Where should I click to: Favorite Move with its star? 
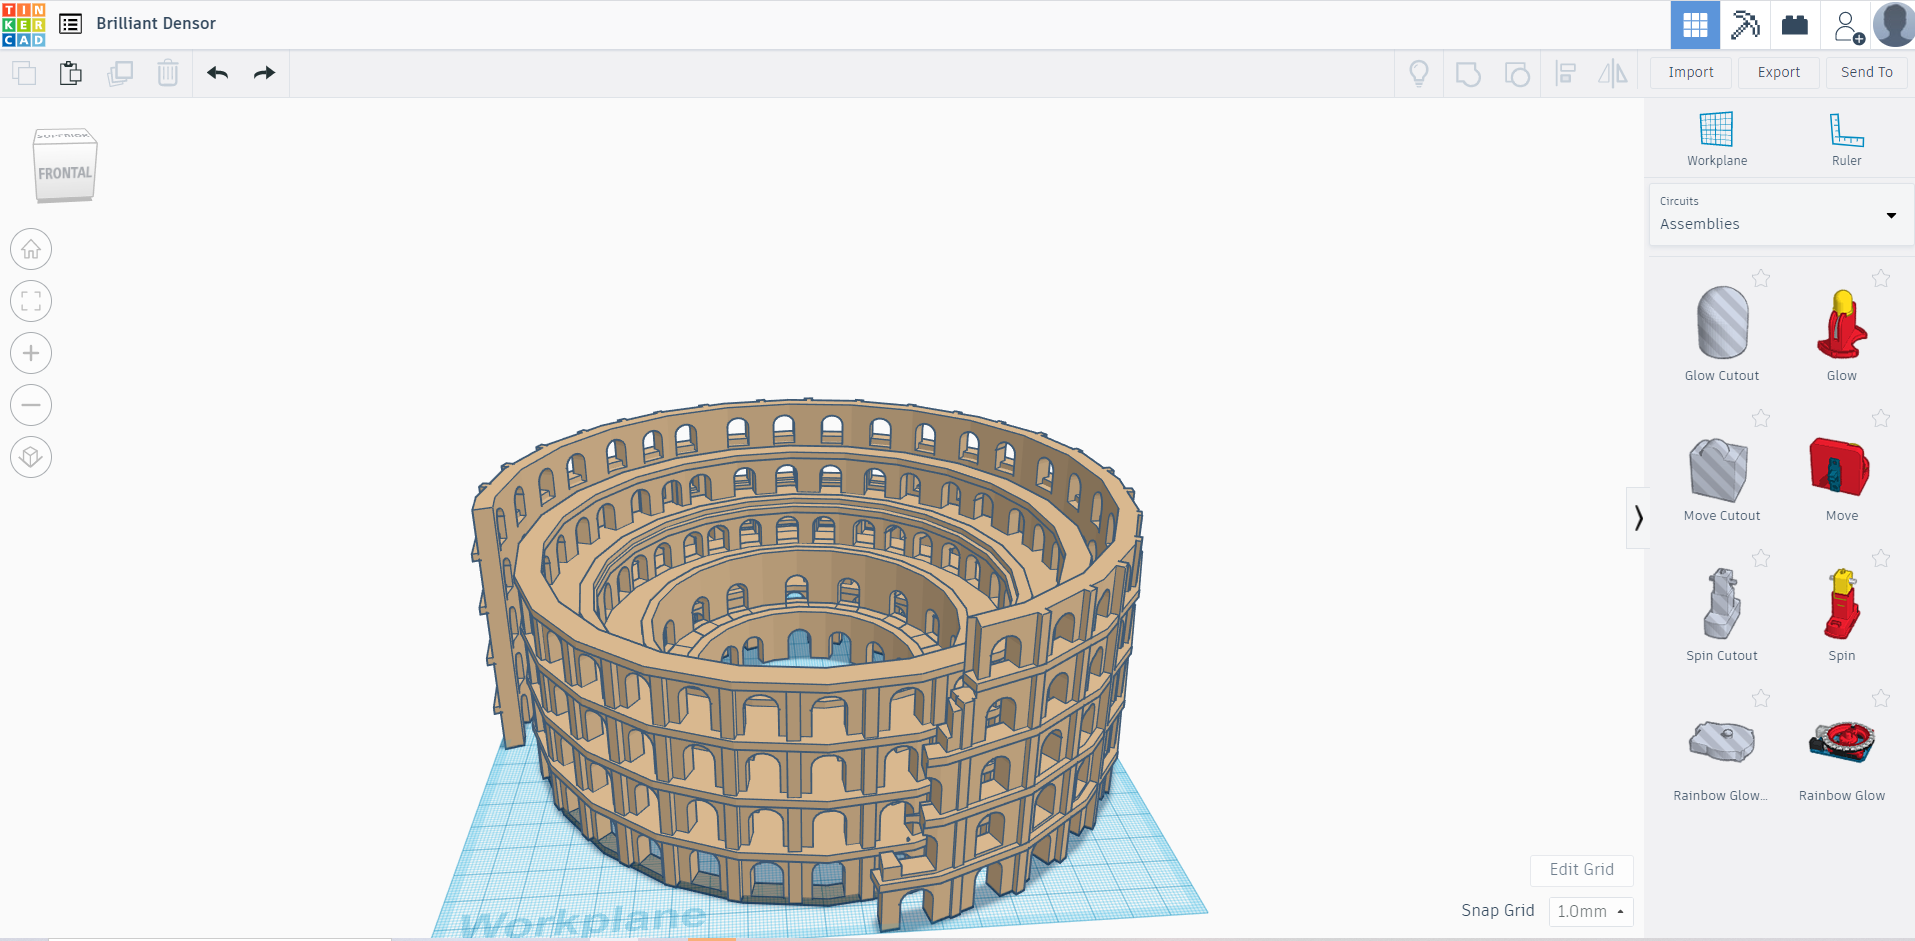click(x=1881, y=418)
